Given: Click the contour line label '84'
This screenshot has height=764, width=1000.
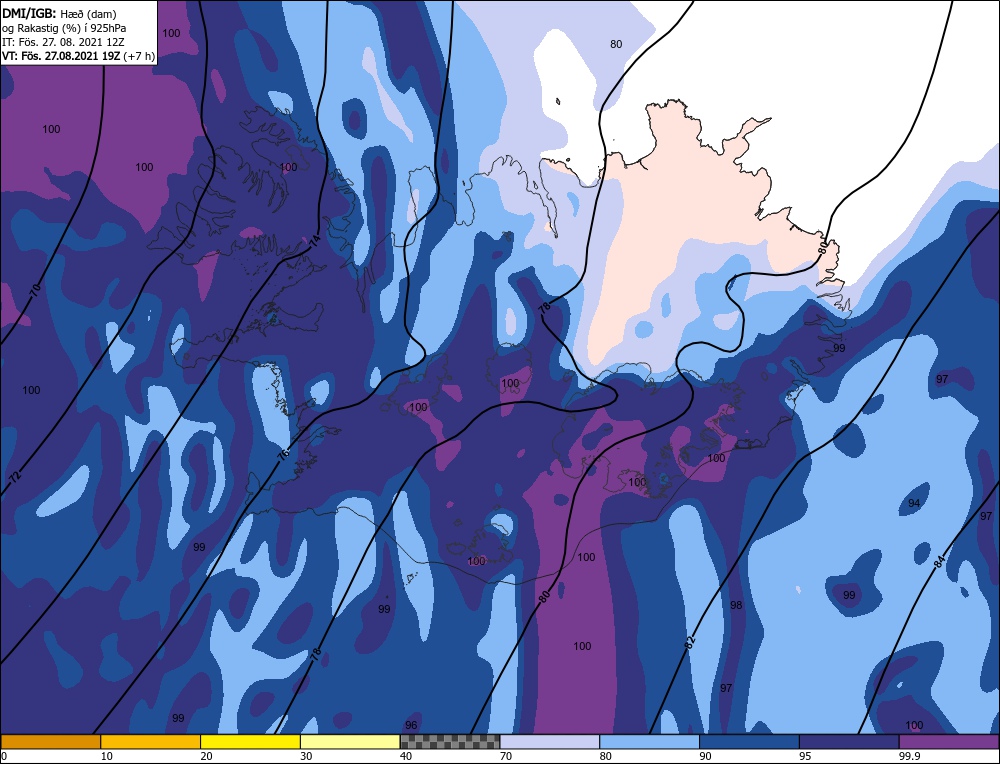Looking at the screenshot, I should tap(939, 563).
